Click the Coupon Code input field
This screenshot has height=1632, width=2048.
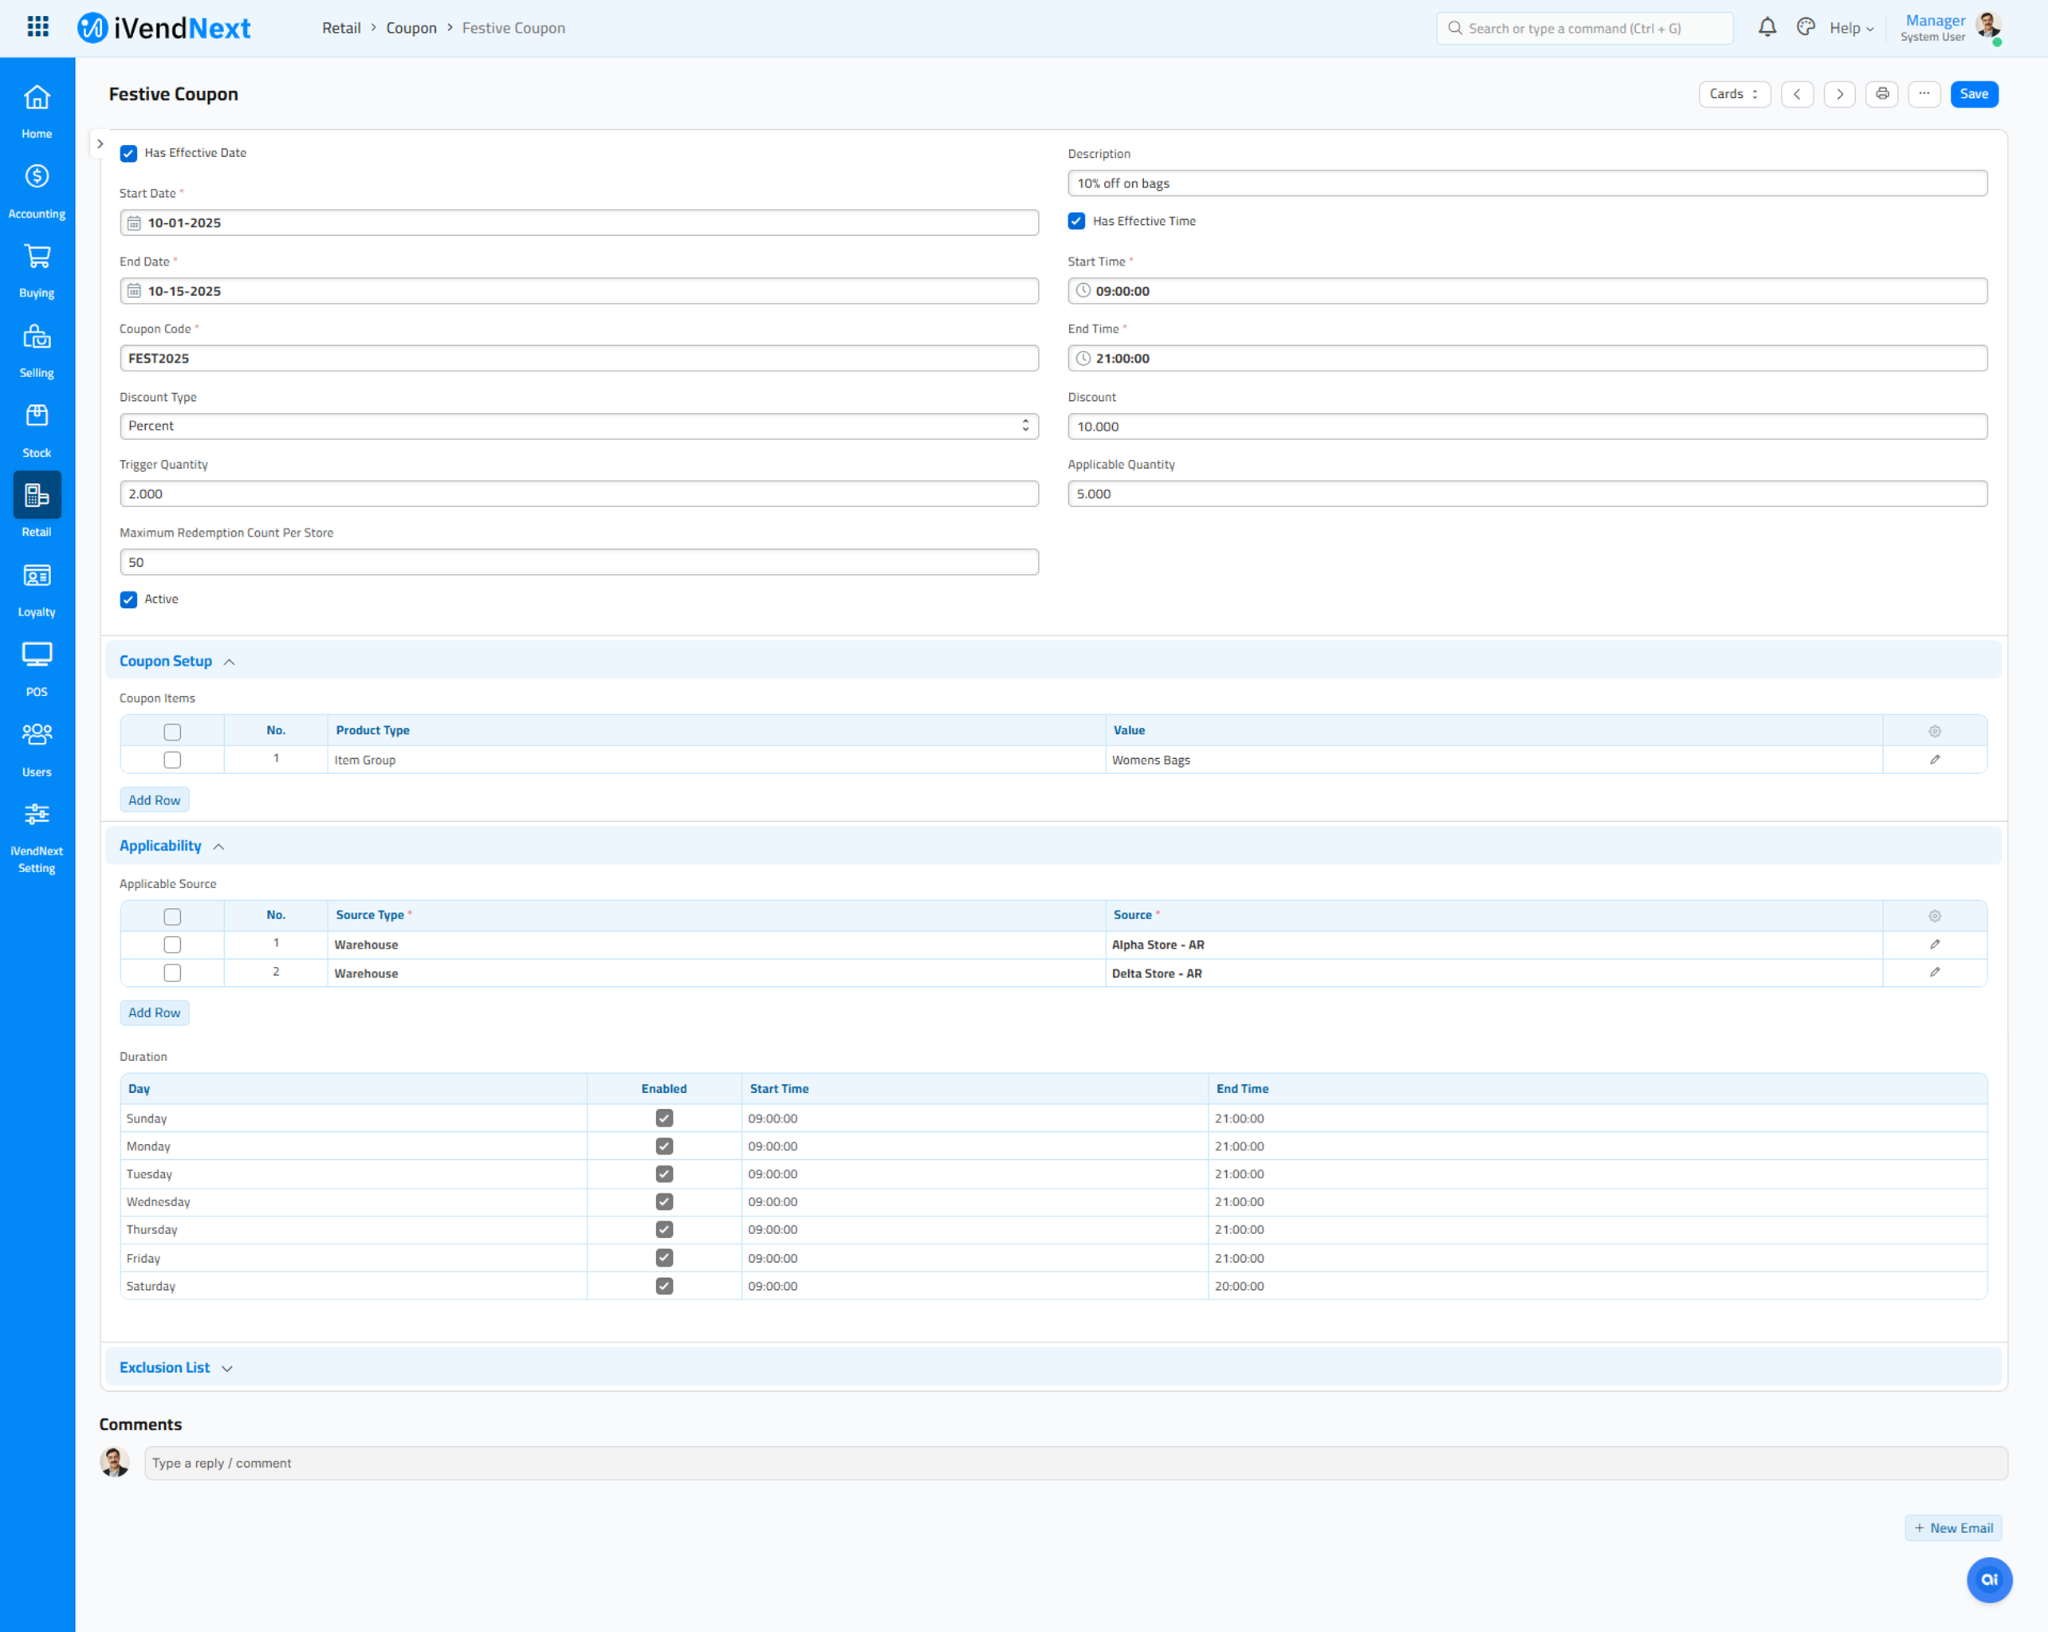pos(578,358)
